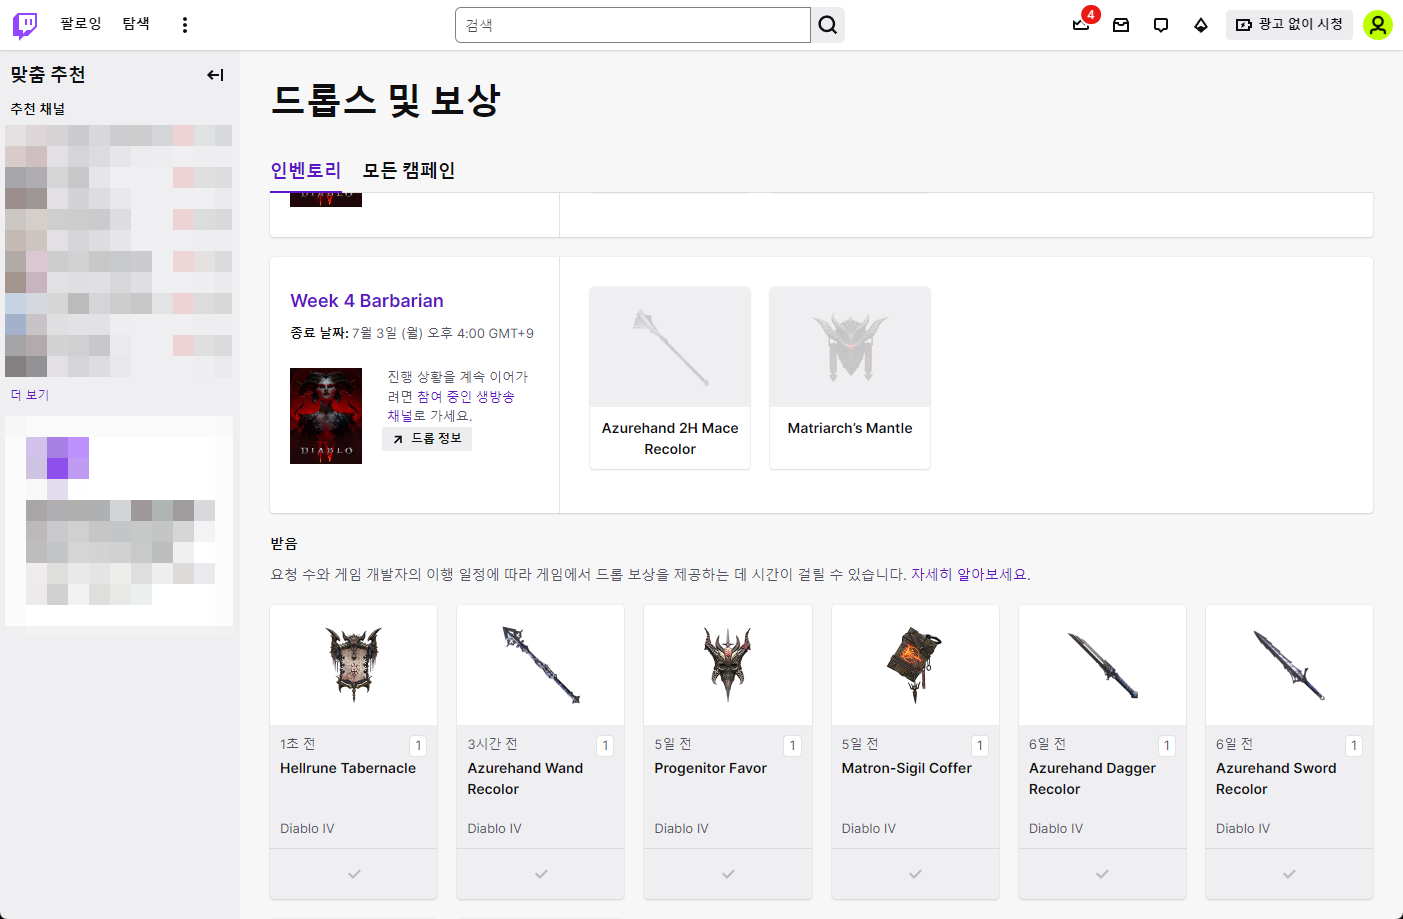Open the whispers chat bubble icon

[1161, 25]
